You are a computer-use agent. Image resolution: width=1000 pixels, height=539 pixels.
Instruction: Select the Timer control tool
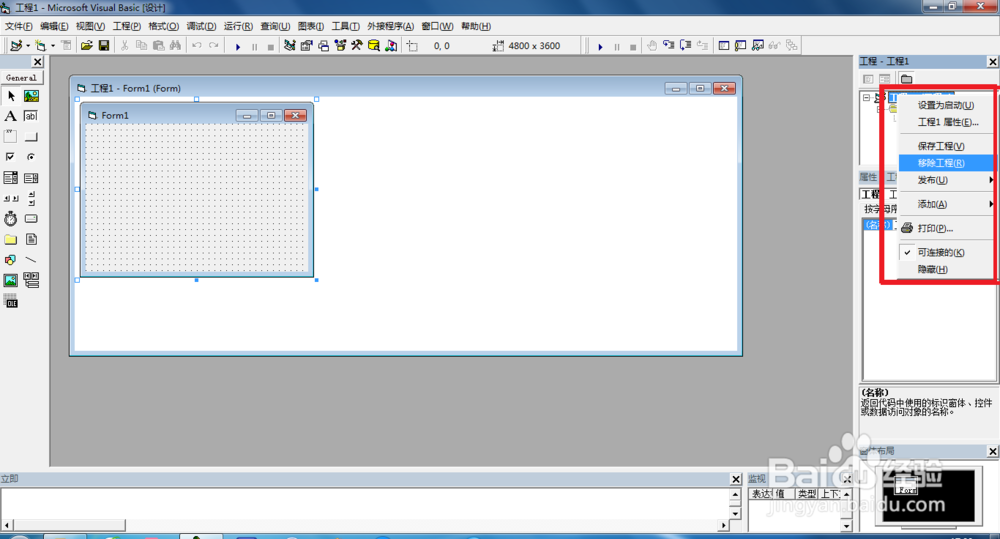click(x=11, y=219)
